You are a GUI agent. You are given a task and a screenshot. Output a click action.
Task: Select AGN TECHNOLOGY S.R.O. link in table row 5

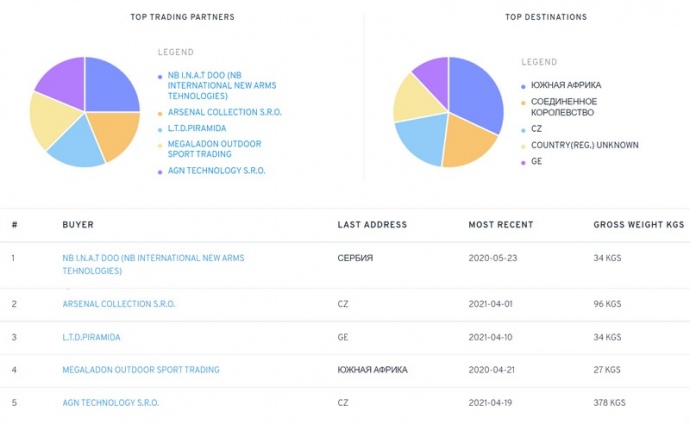[x=110, y=402]
